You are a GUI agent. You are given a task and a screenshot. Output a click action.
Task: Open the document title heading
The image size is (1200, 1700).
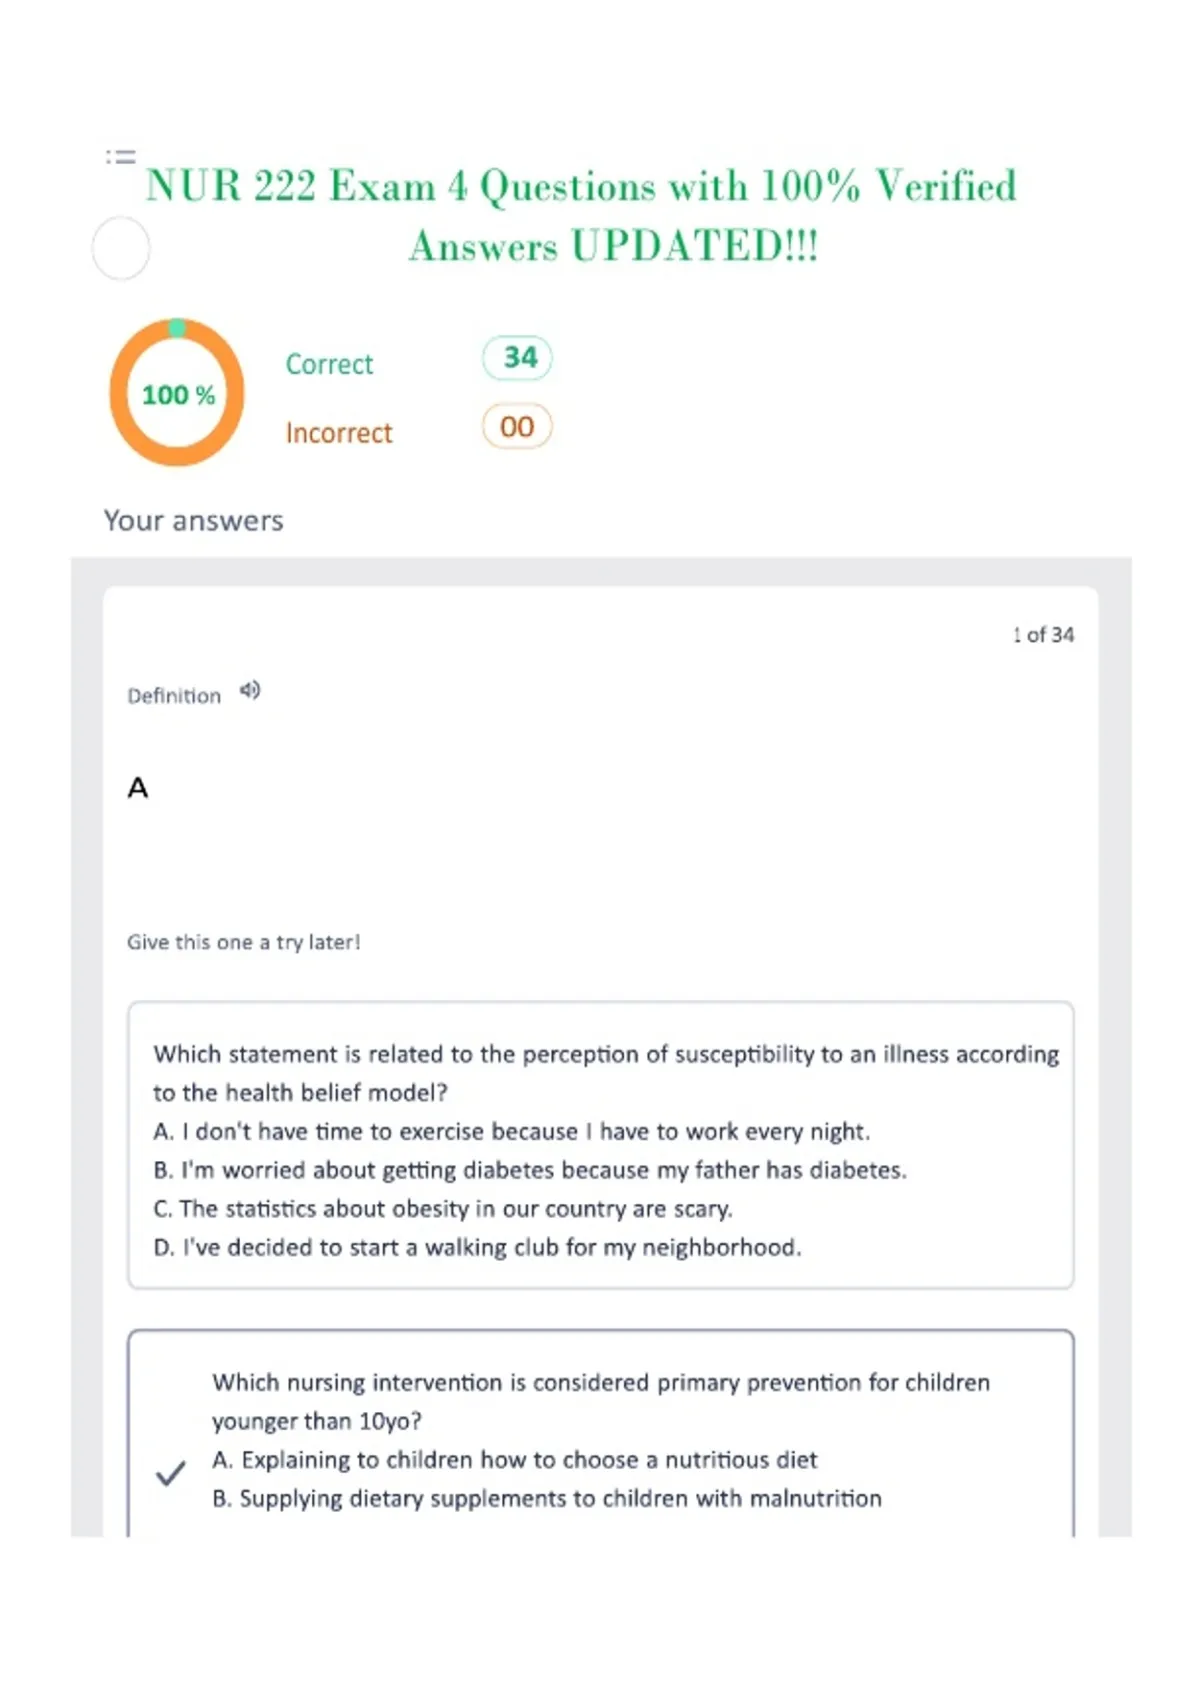tap(582, 215)
